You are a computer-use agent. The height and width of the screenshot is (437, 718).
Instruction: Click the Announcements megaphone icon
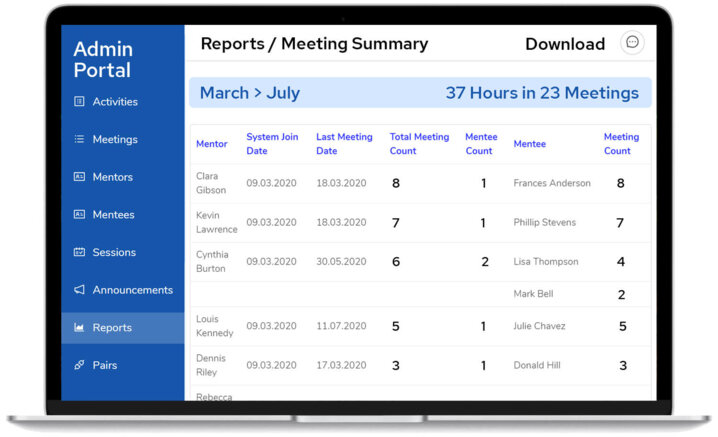tap(79, 290)
